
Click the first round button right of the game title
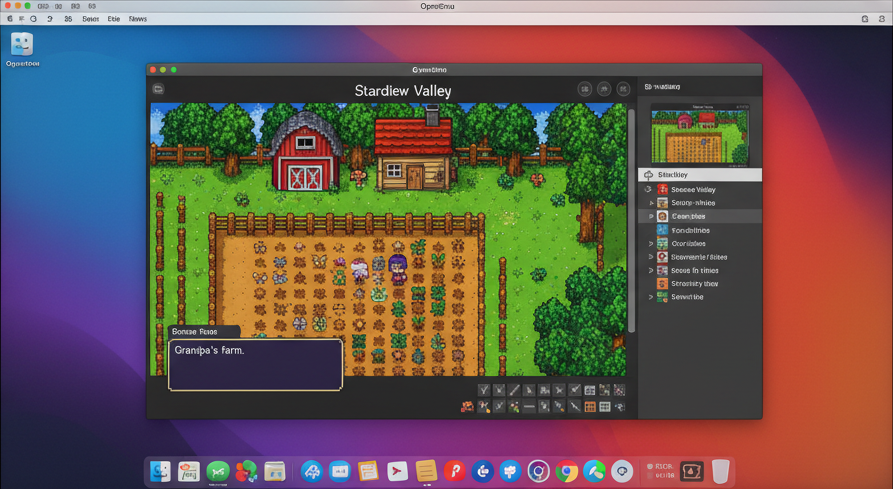585,90
